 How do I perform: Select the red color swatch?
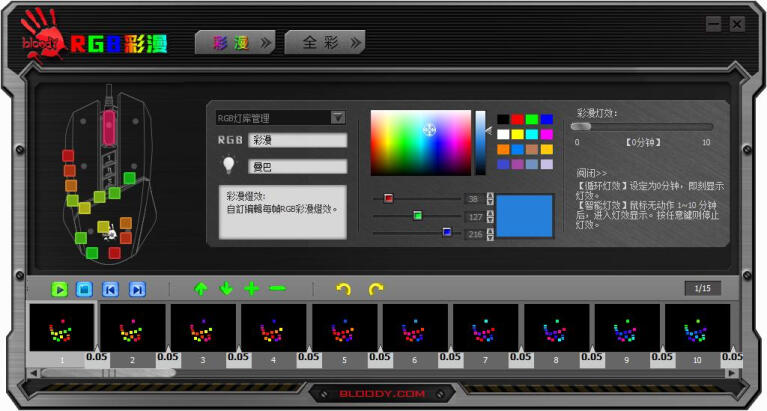point(518,119)
